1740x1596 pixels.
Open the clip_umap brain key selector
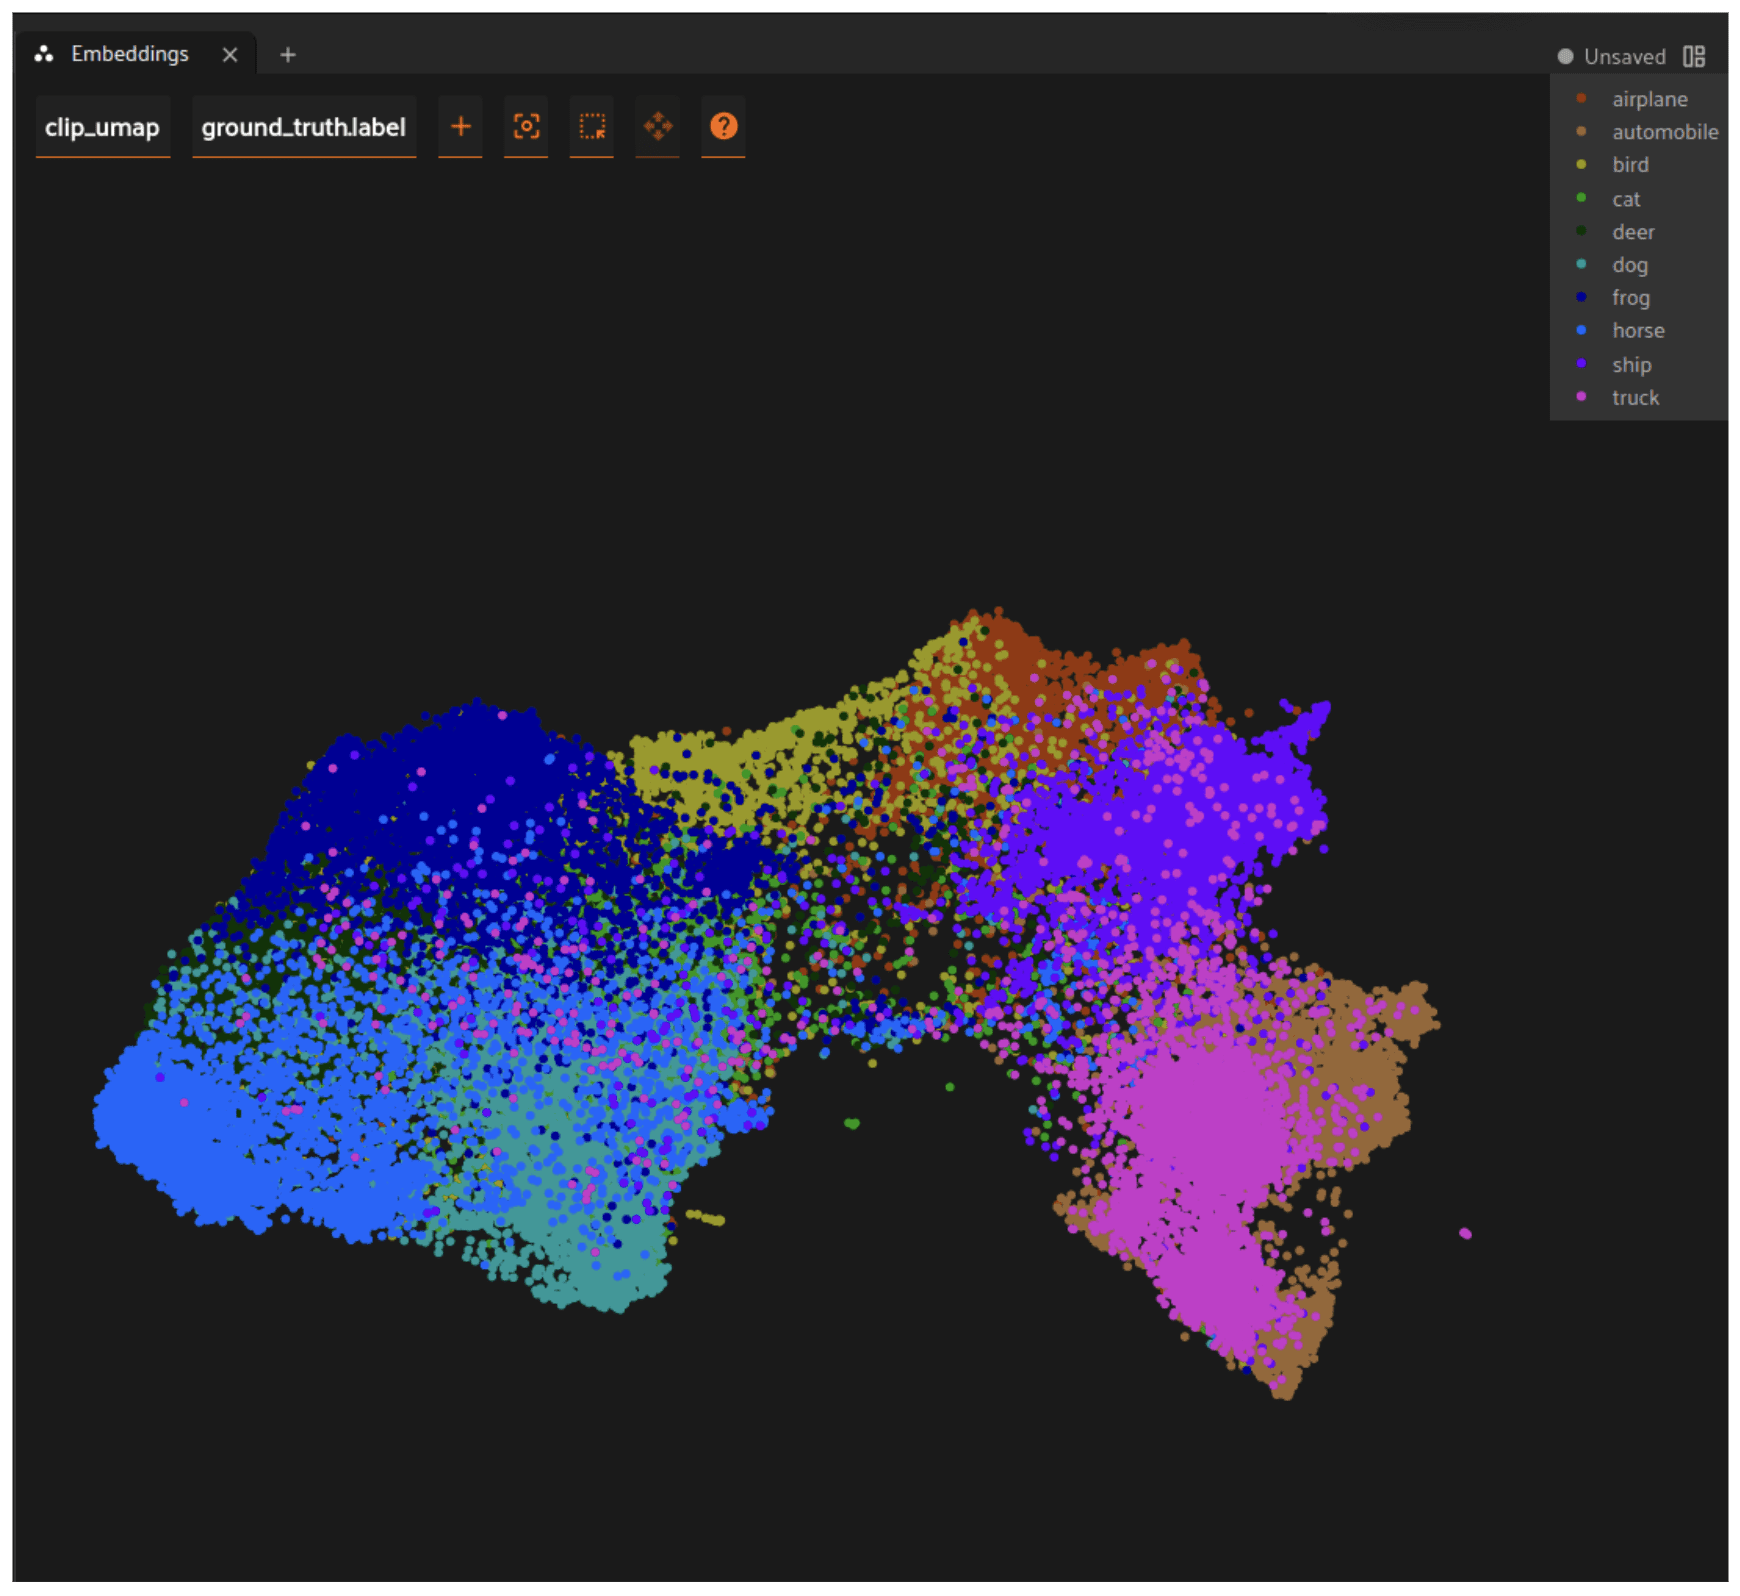click(x=102, y=127)
